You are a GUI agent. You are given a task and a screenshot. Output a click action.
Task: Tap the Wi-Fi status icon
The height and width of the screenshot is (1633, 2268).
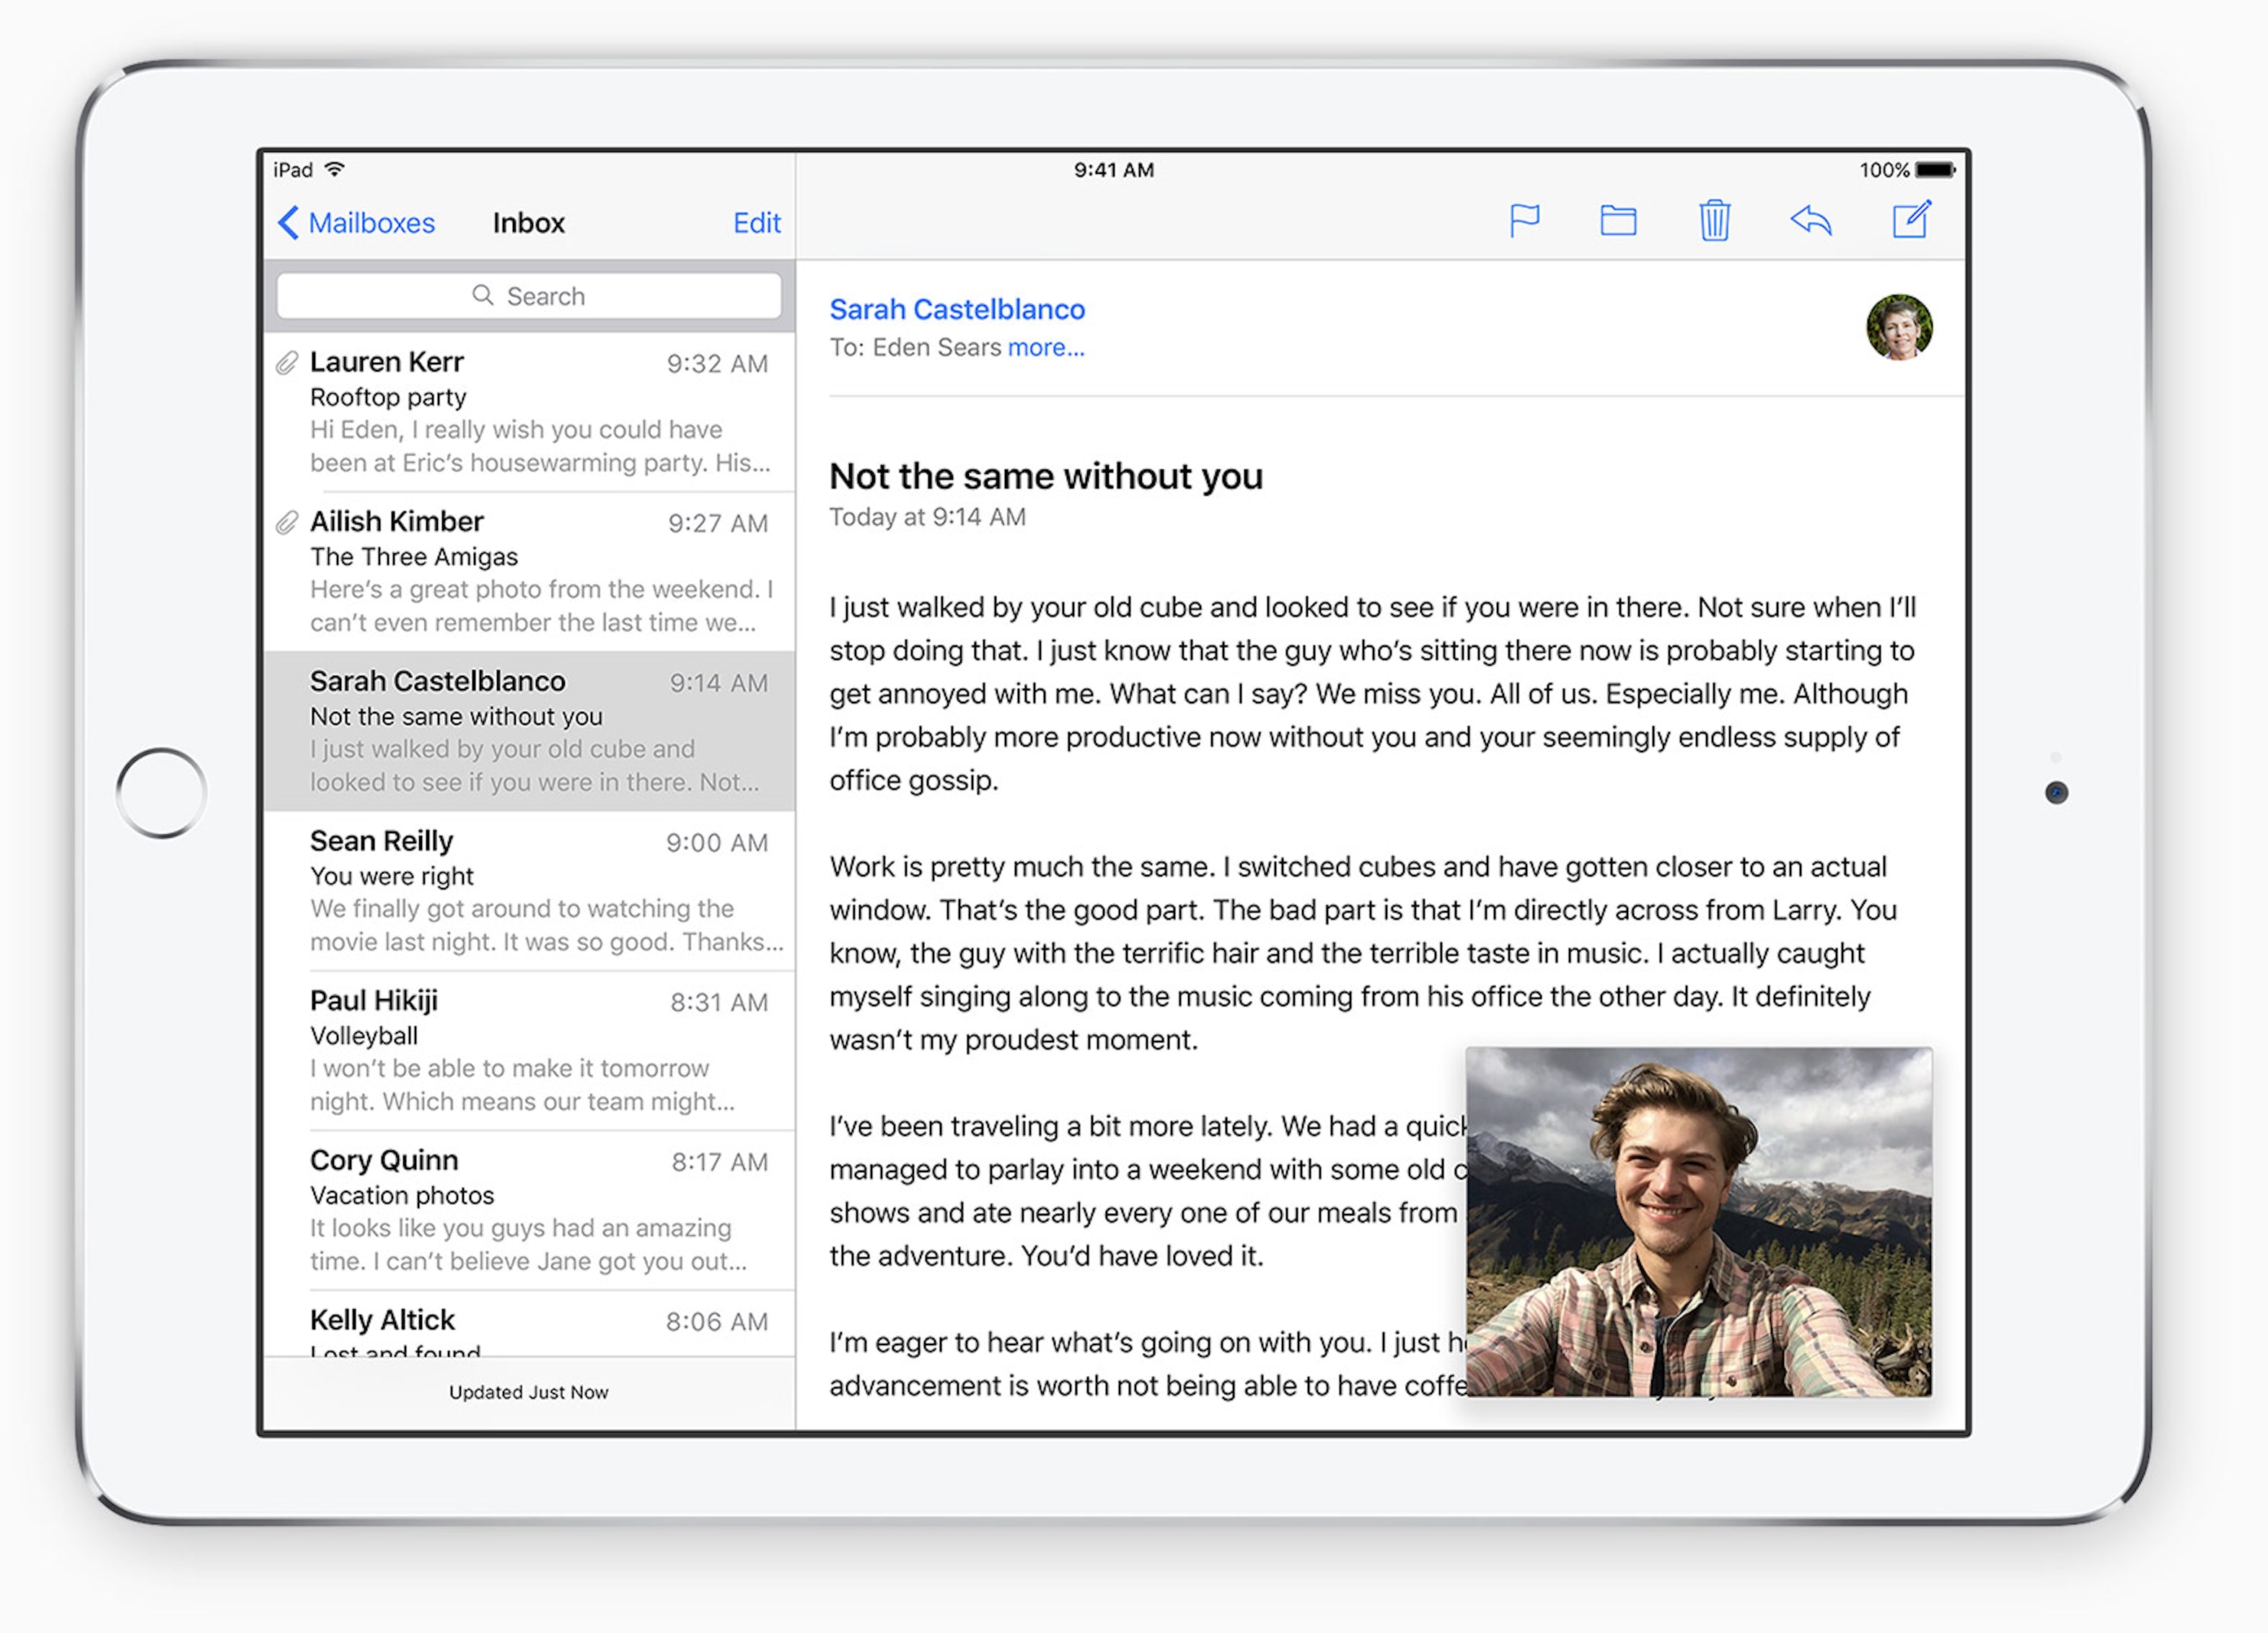click(x=335, y=169)
